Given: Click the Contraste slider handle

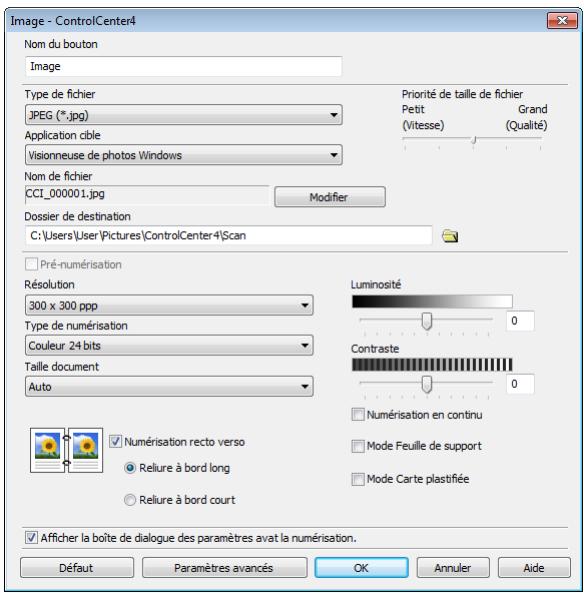Looking at the screenshot, I should [x=427, y=385].
